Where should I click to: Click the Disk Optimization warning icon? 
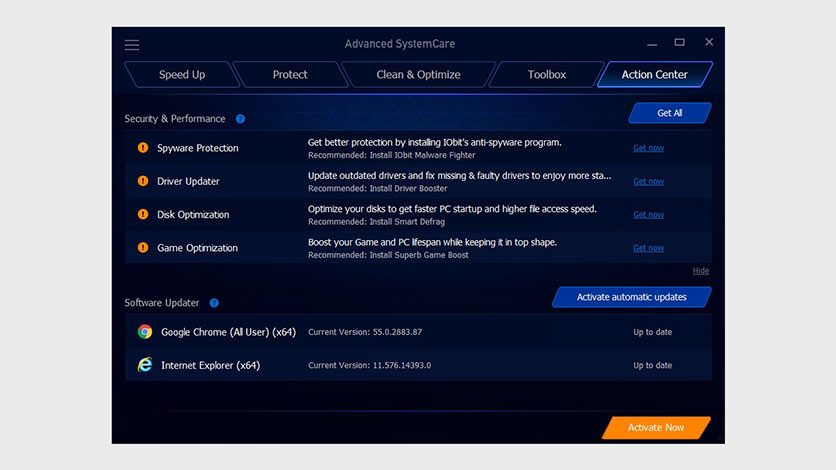tap(143, 214)
